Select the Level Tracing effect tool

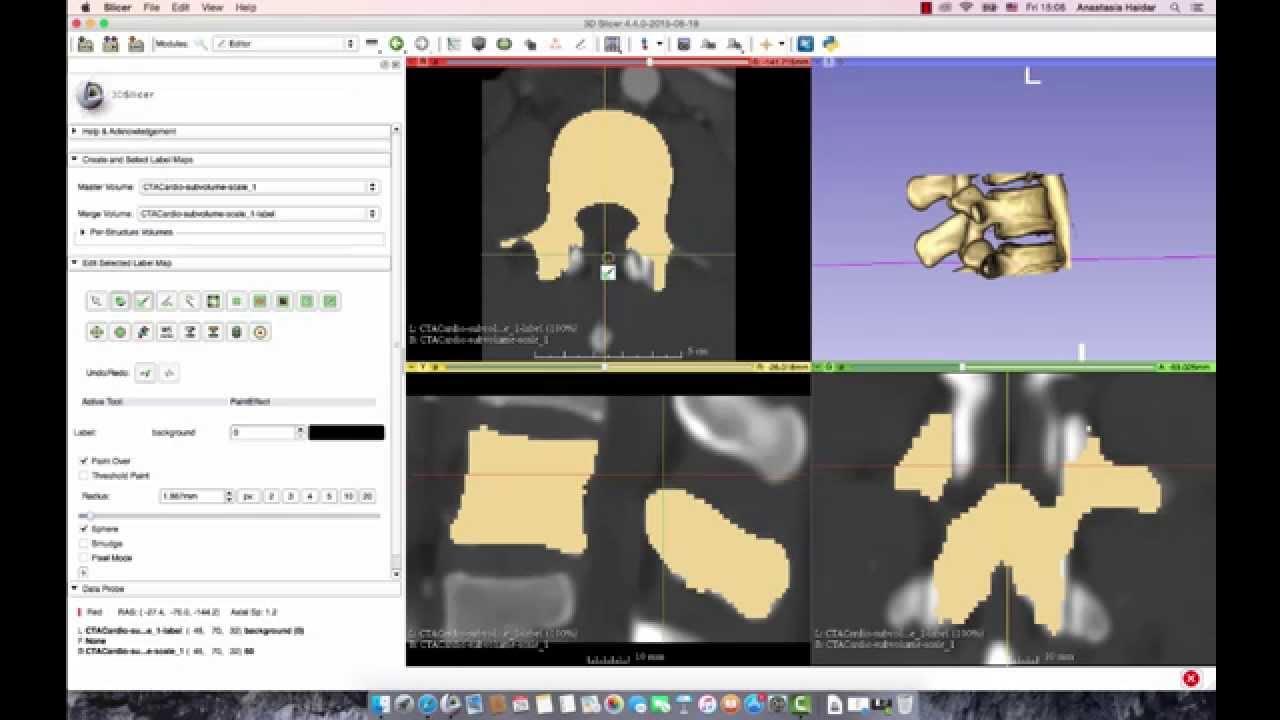click(x=213, y=301)
